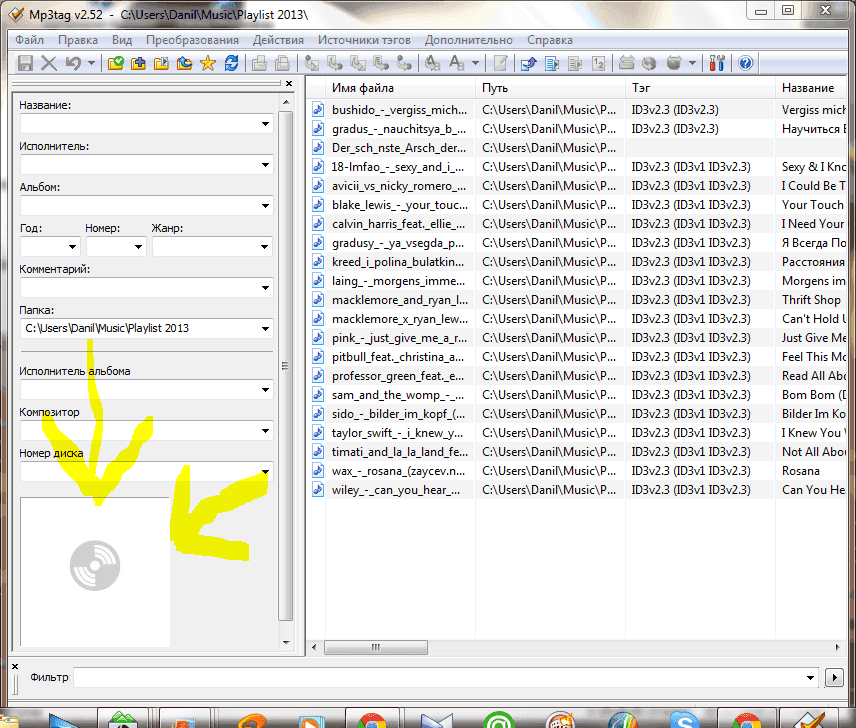The height and width of the screenshot is (728, 856).
Task: Open the Справка menu
Action: click(550, 40)
